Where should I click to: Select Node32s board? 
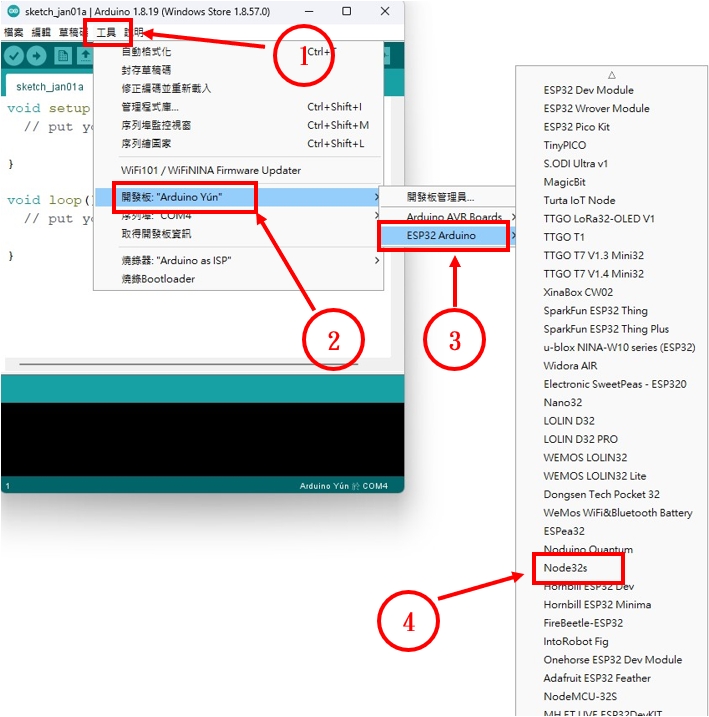tap(612, 568)
